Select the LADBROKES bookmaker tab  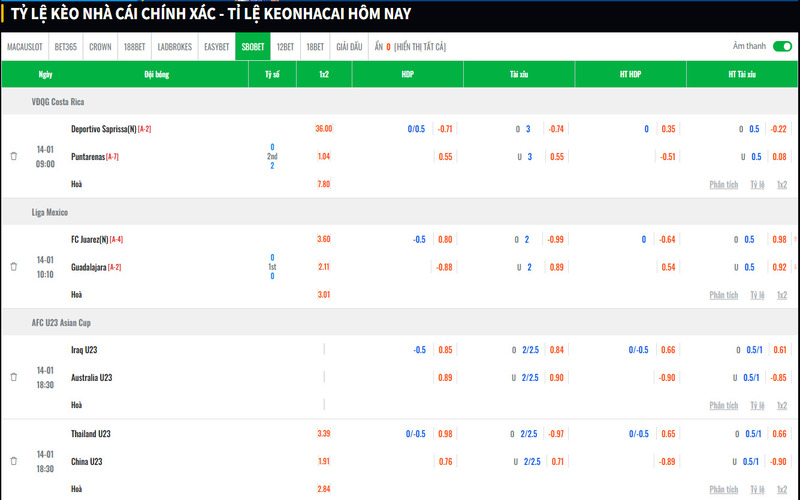pyautogui.click(x=175, y=47)
